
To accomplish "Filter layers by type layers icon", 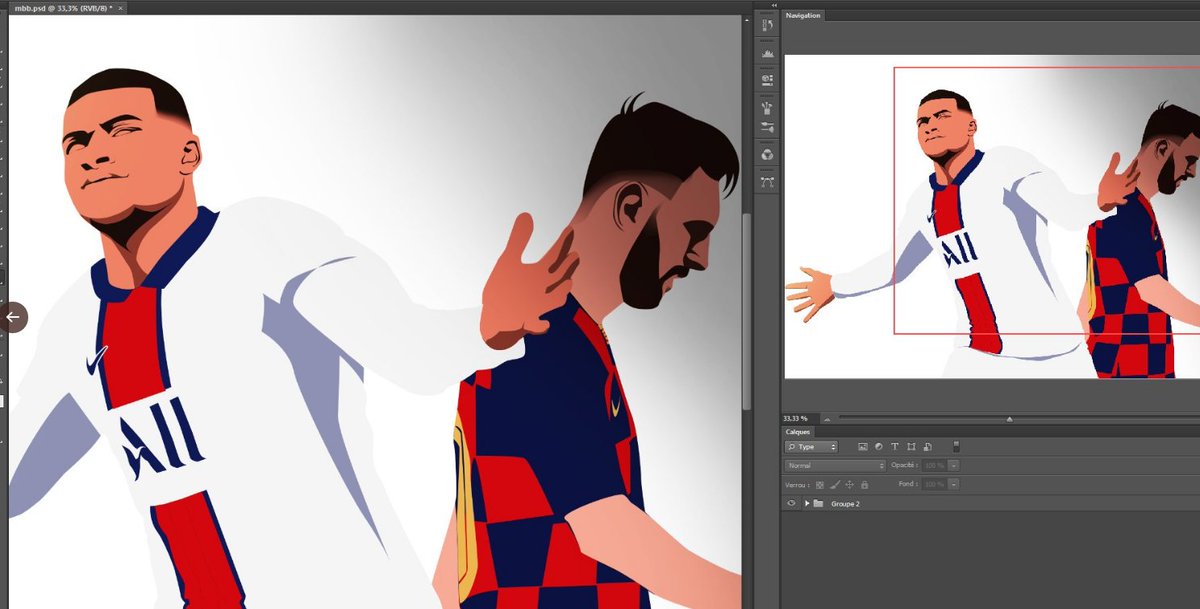I will pyautogui.click(x=895, y=447).
